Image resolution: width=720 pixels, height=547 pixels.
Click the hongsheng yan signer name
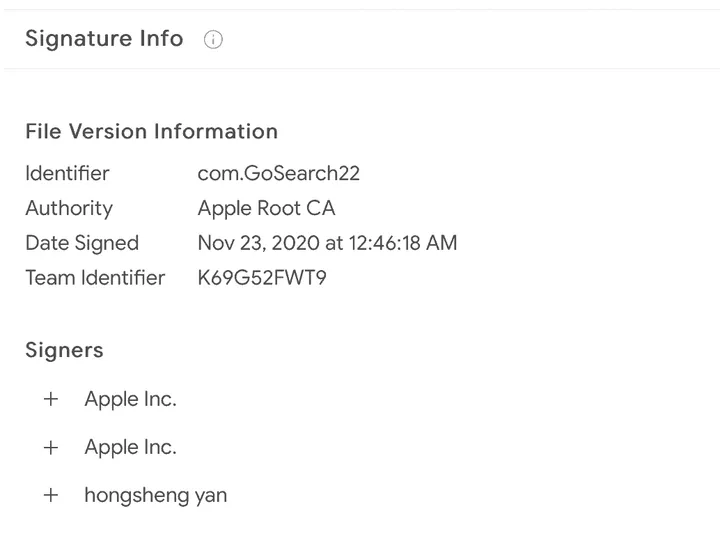coord(155,495)
